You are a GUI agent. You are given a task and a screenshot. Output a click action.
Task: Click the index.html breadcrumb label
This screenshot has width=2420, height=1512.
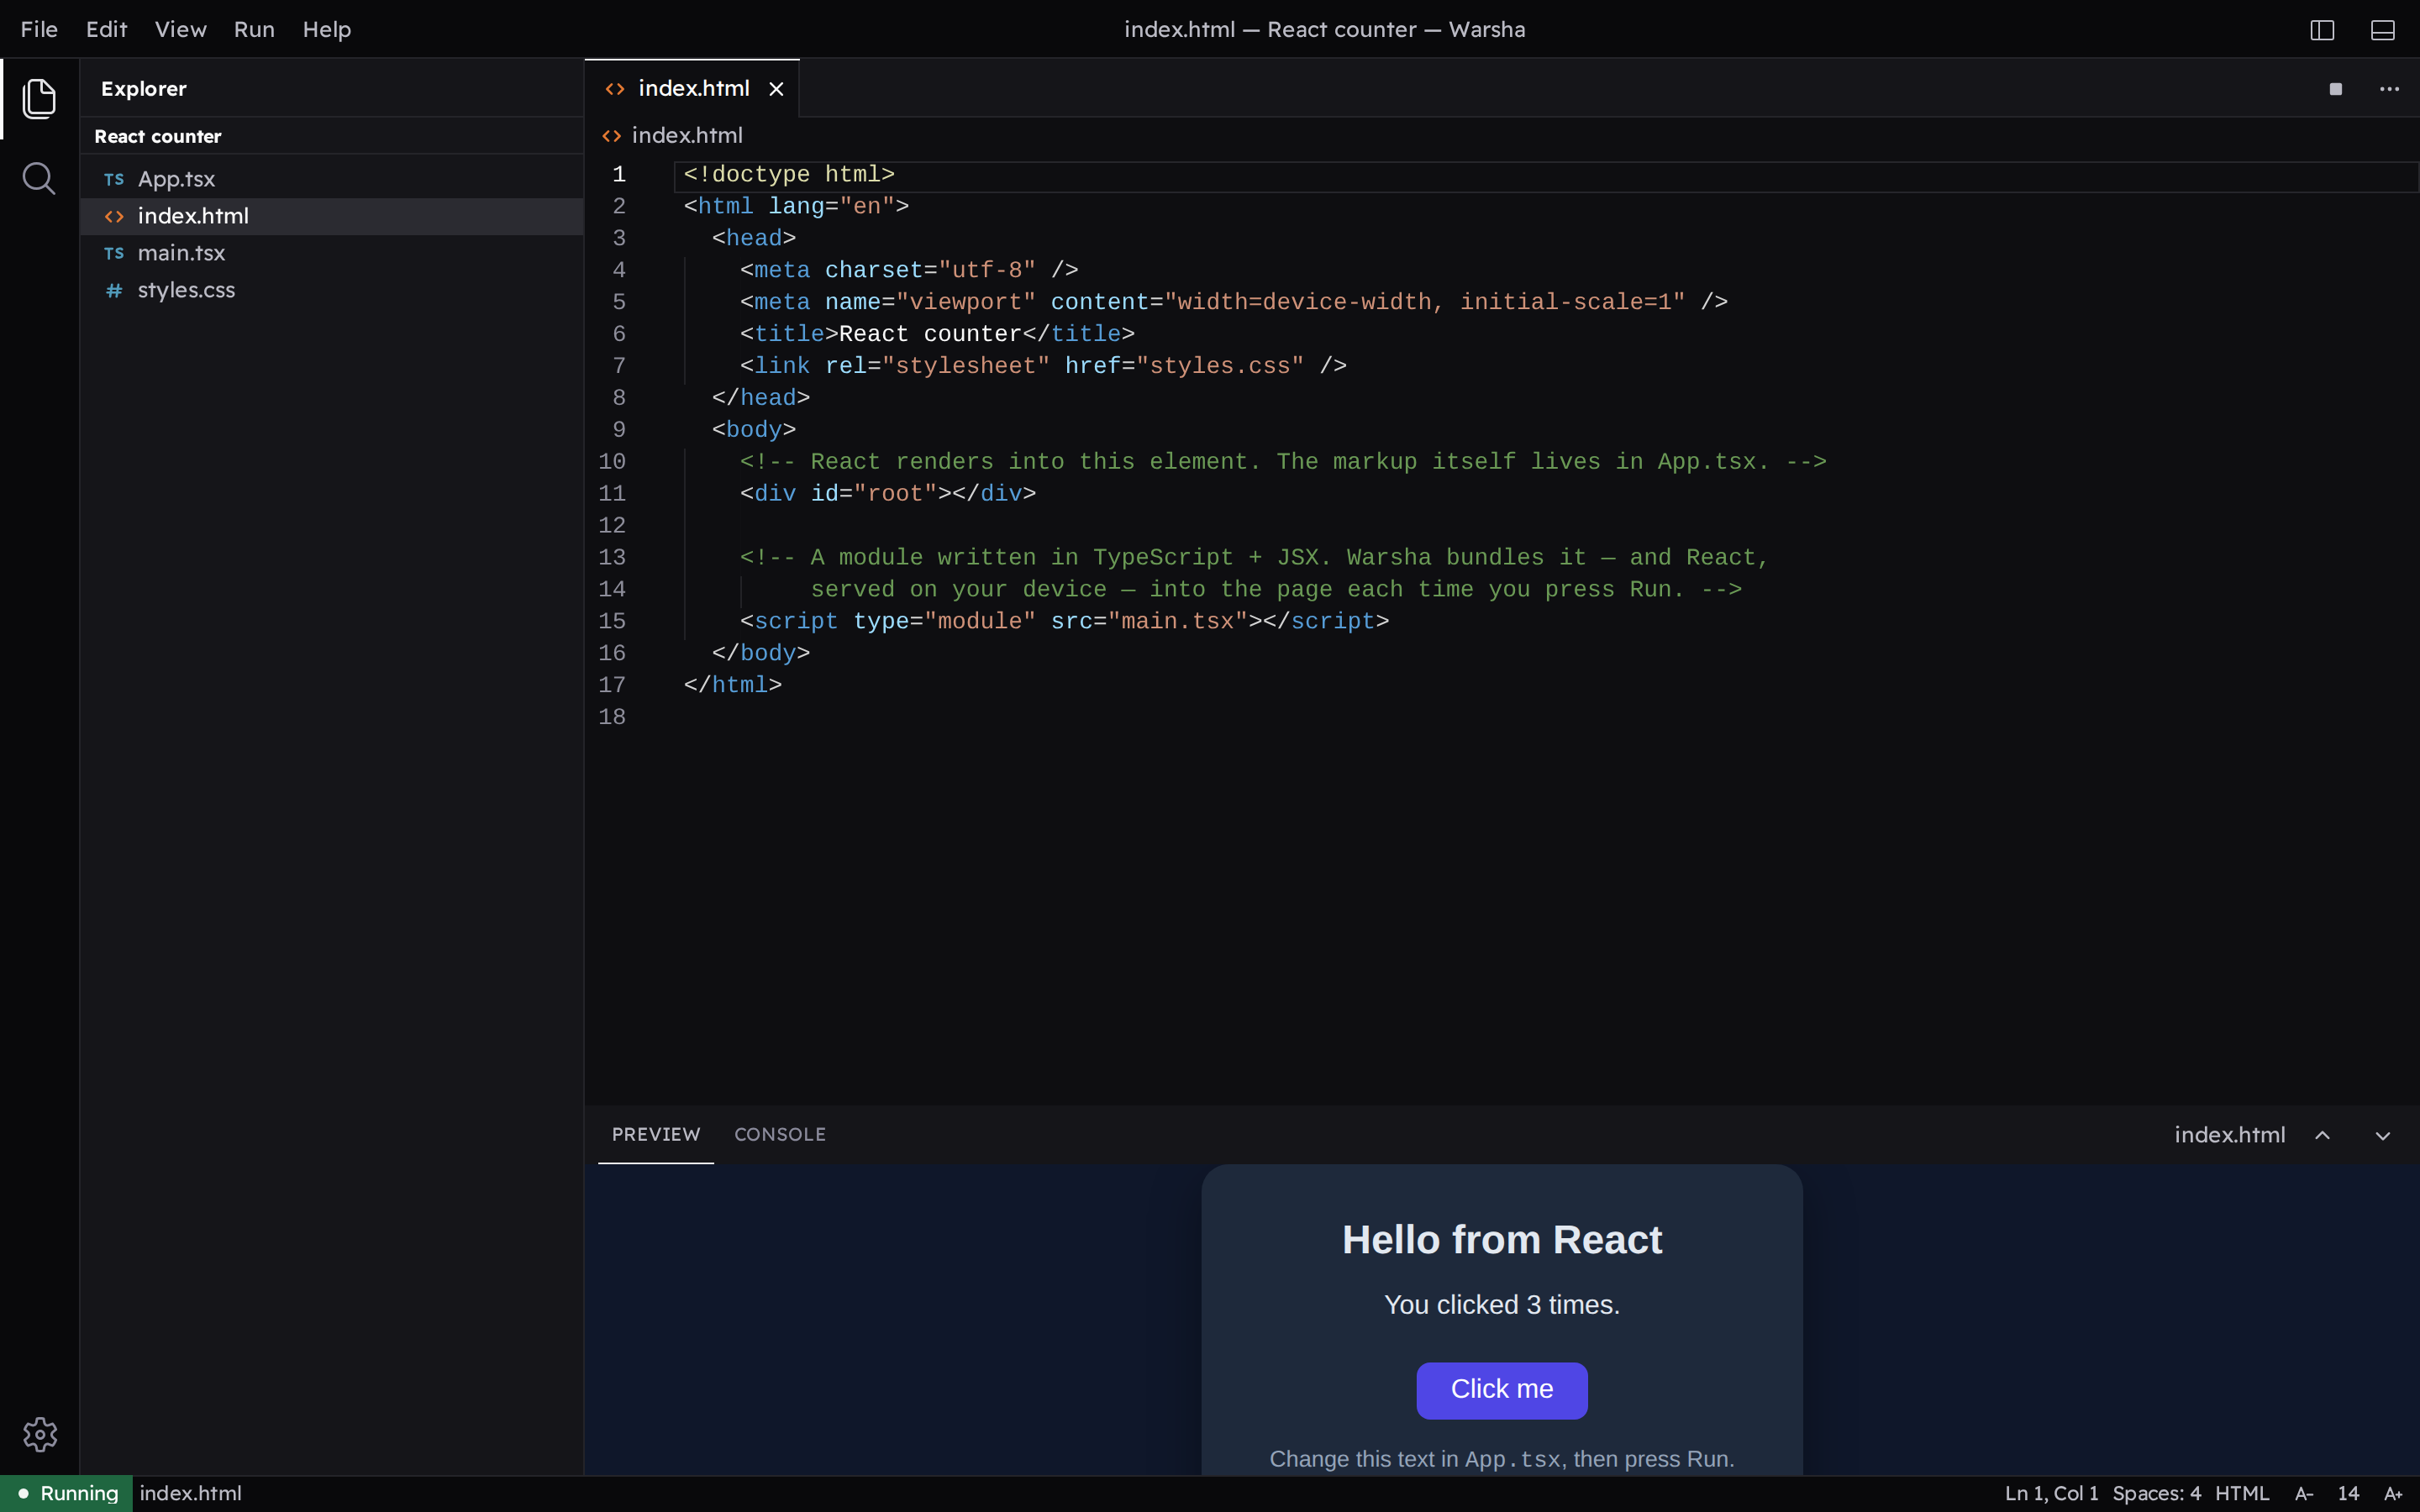coord(687,135)
